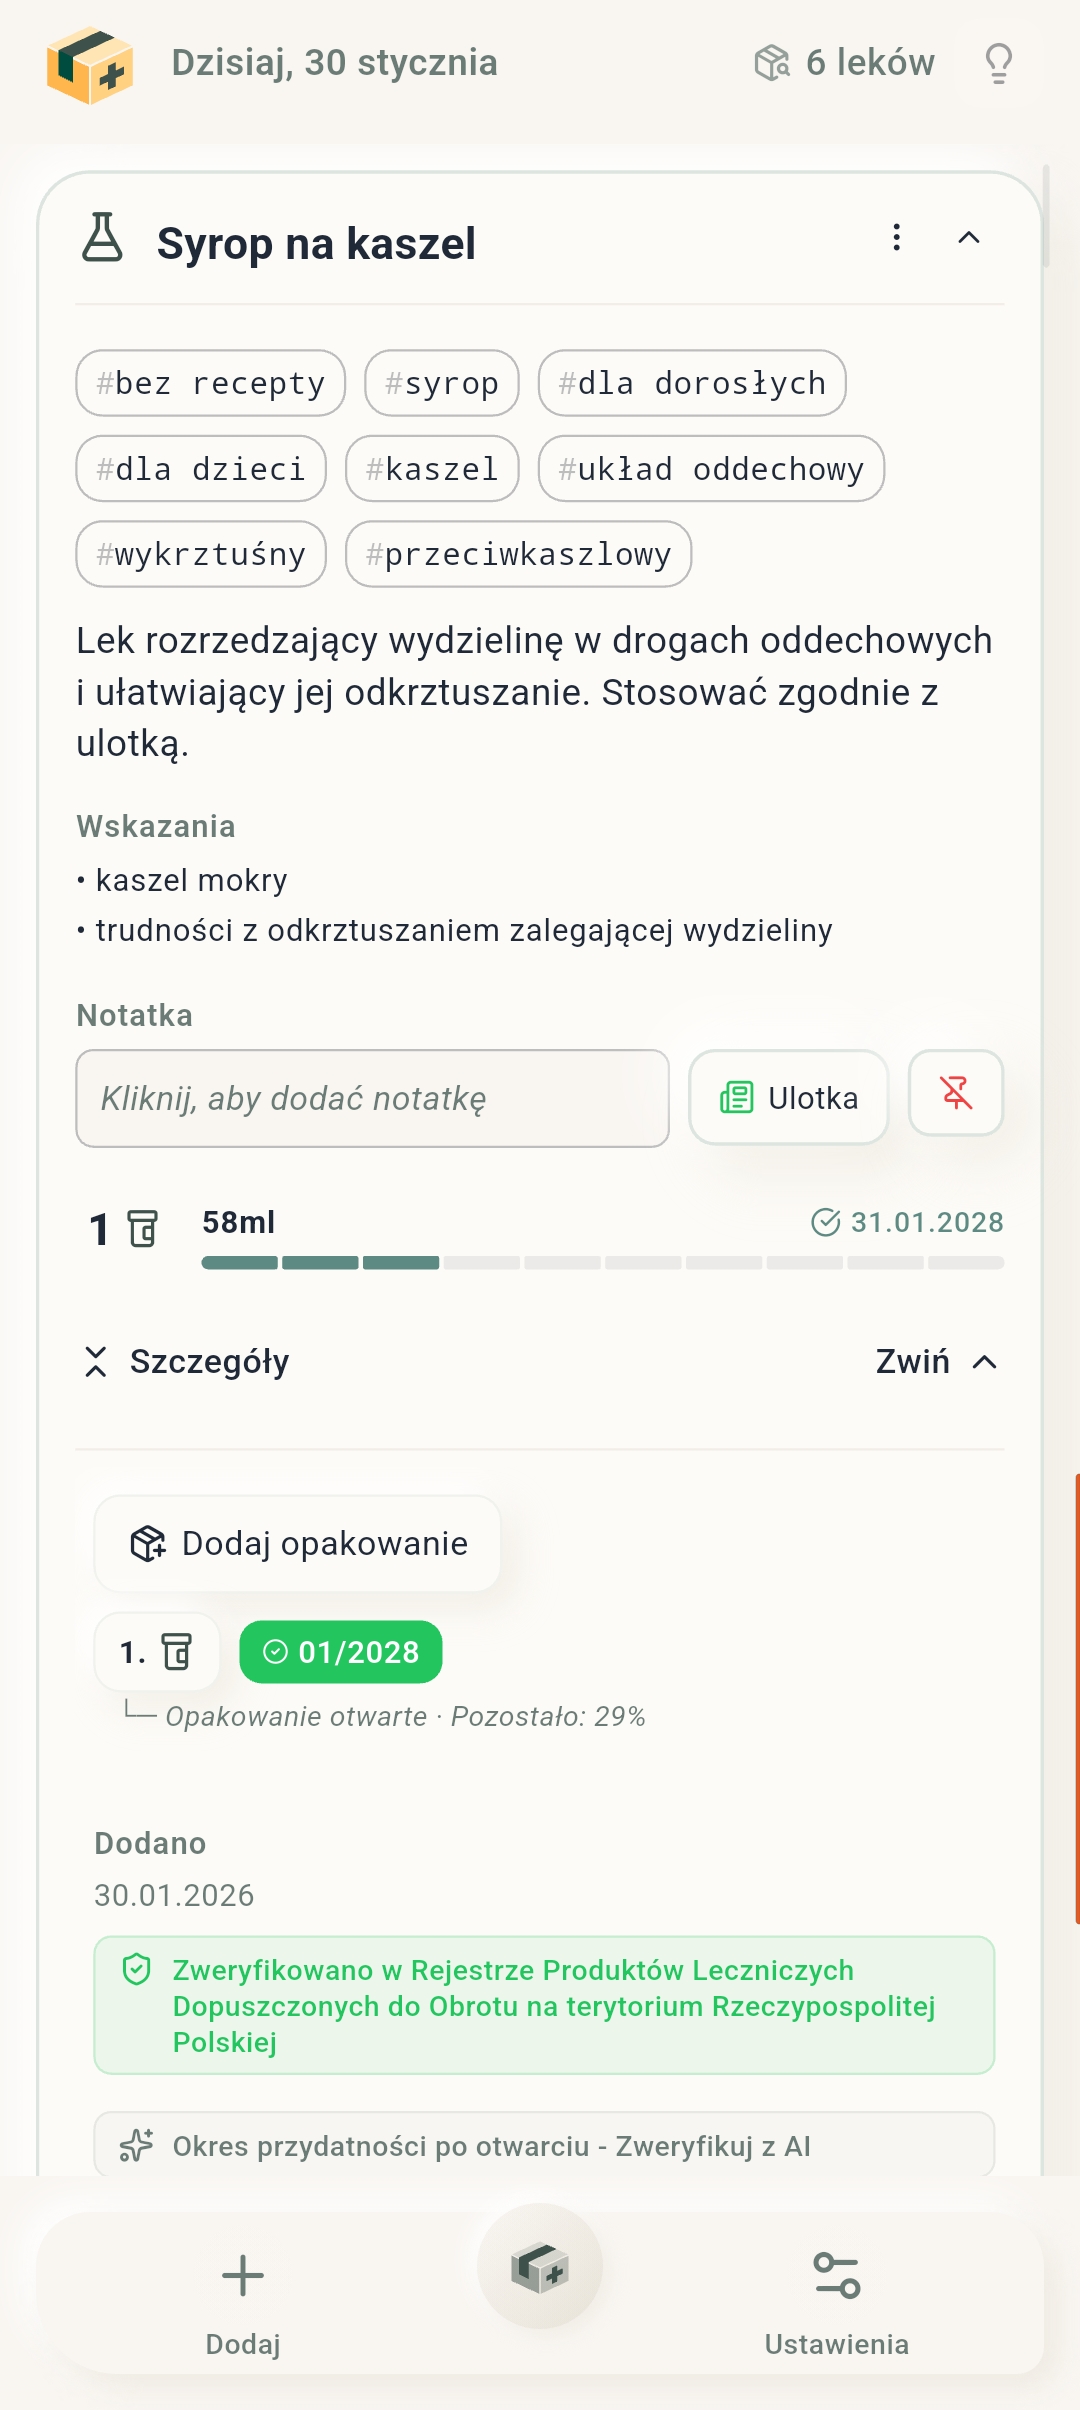Screen dimensions: 1080x2410
Task: Click the lightbulb tips icon in top bar
Action: (x=998, y=62)
